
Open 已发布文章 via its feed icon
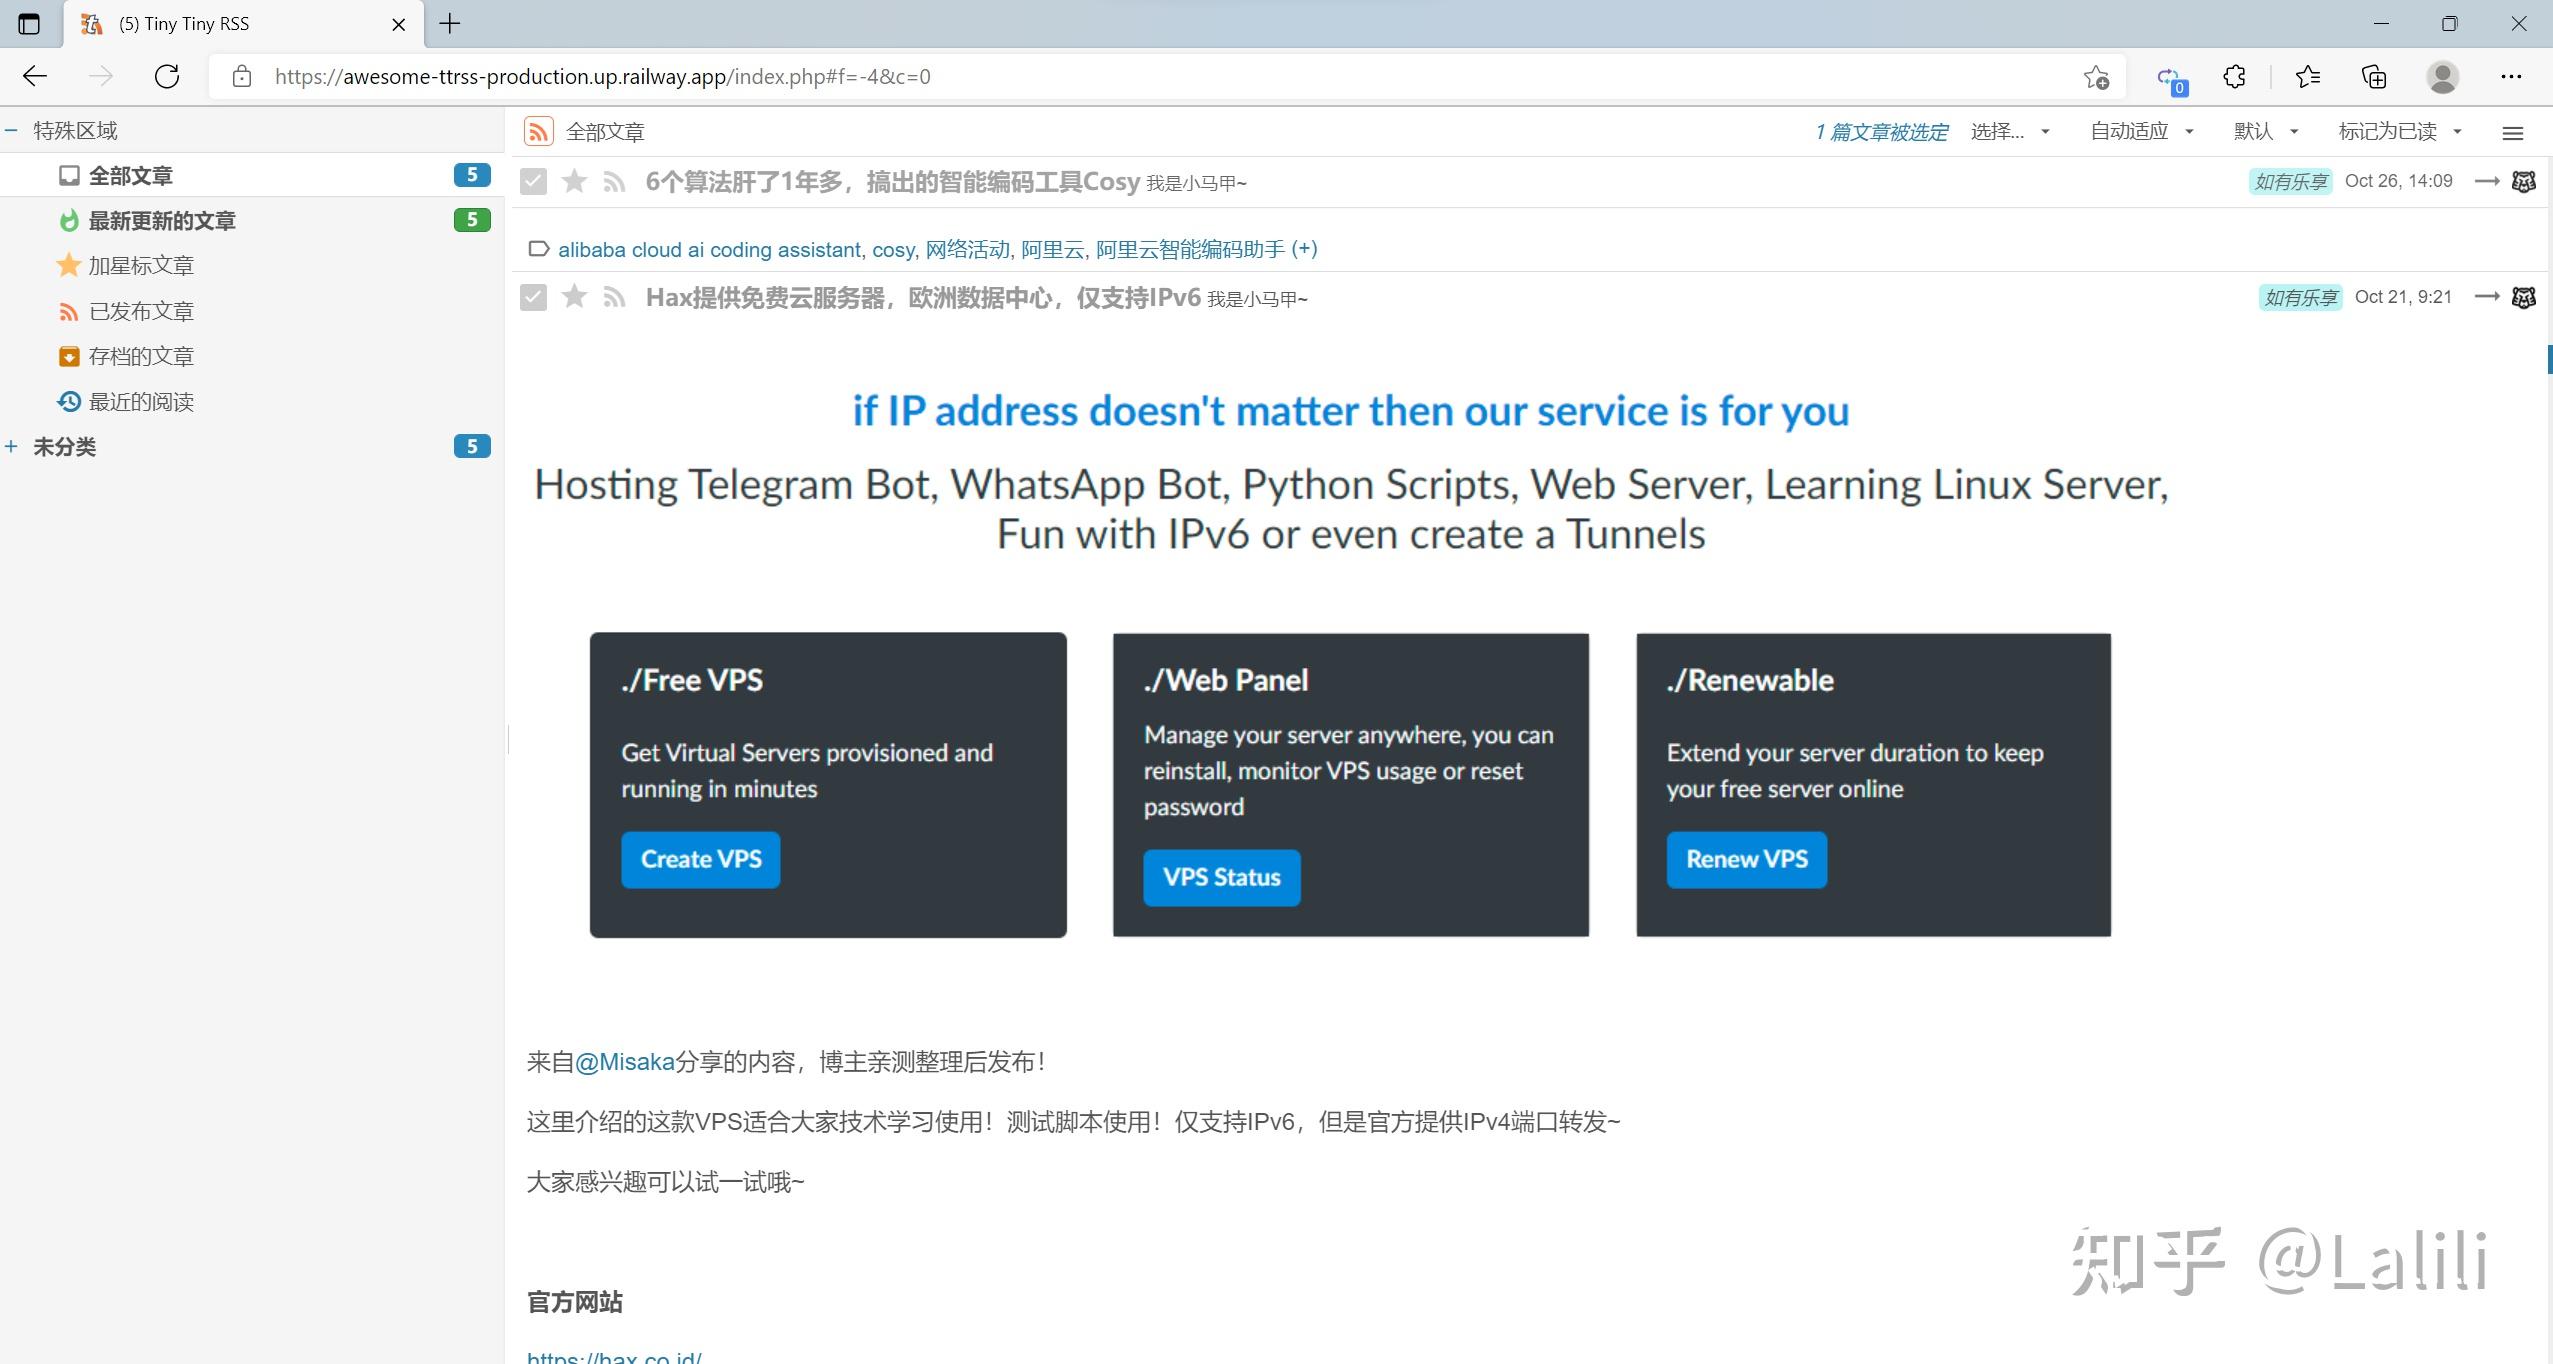(x=67, y=310)
